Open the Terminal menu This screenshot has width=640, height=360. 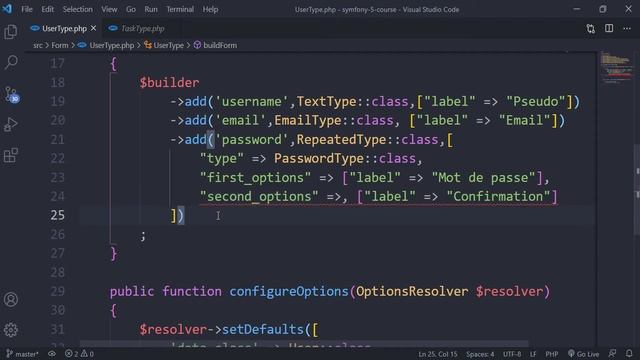pyautogui.click(x=180, y=9)
